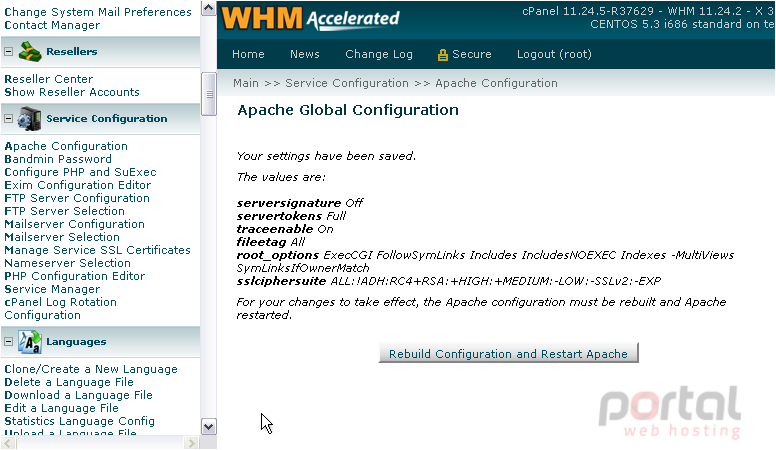Open Download a Language File
Image resolution: width=776 pixels, height=450 pixels.
tap(78, 395)
